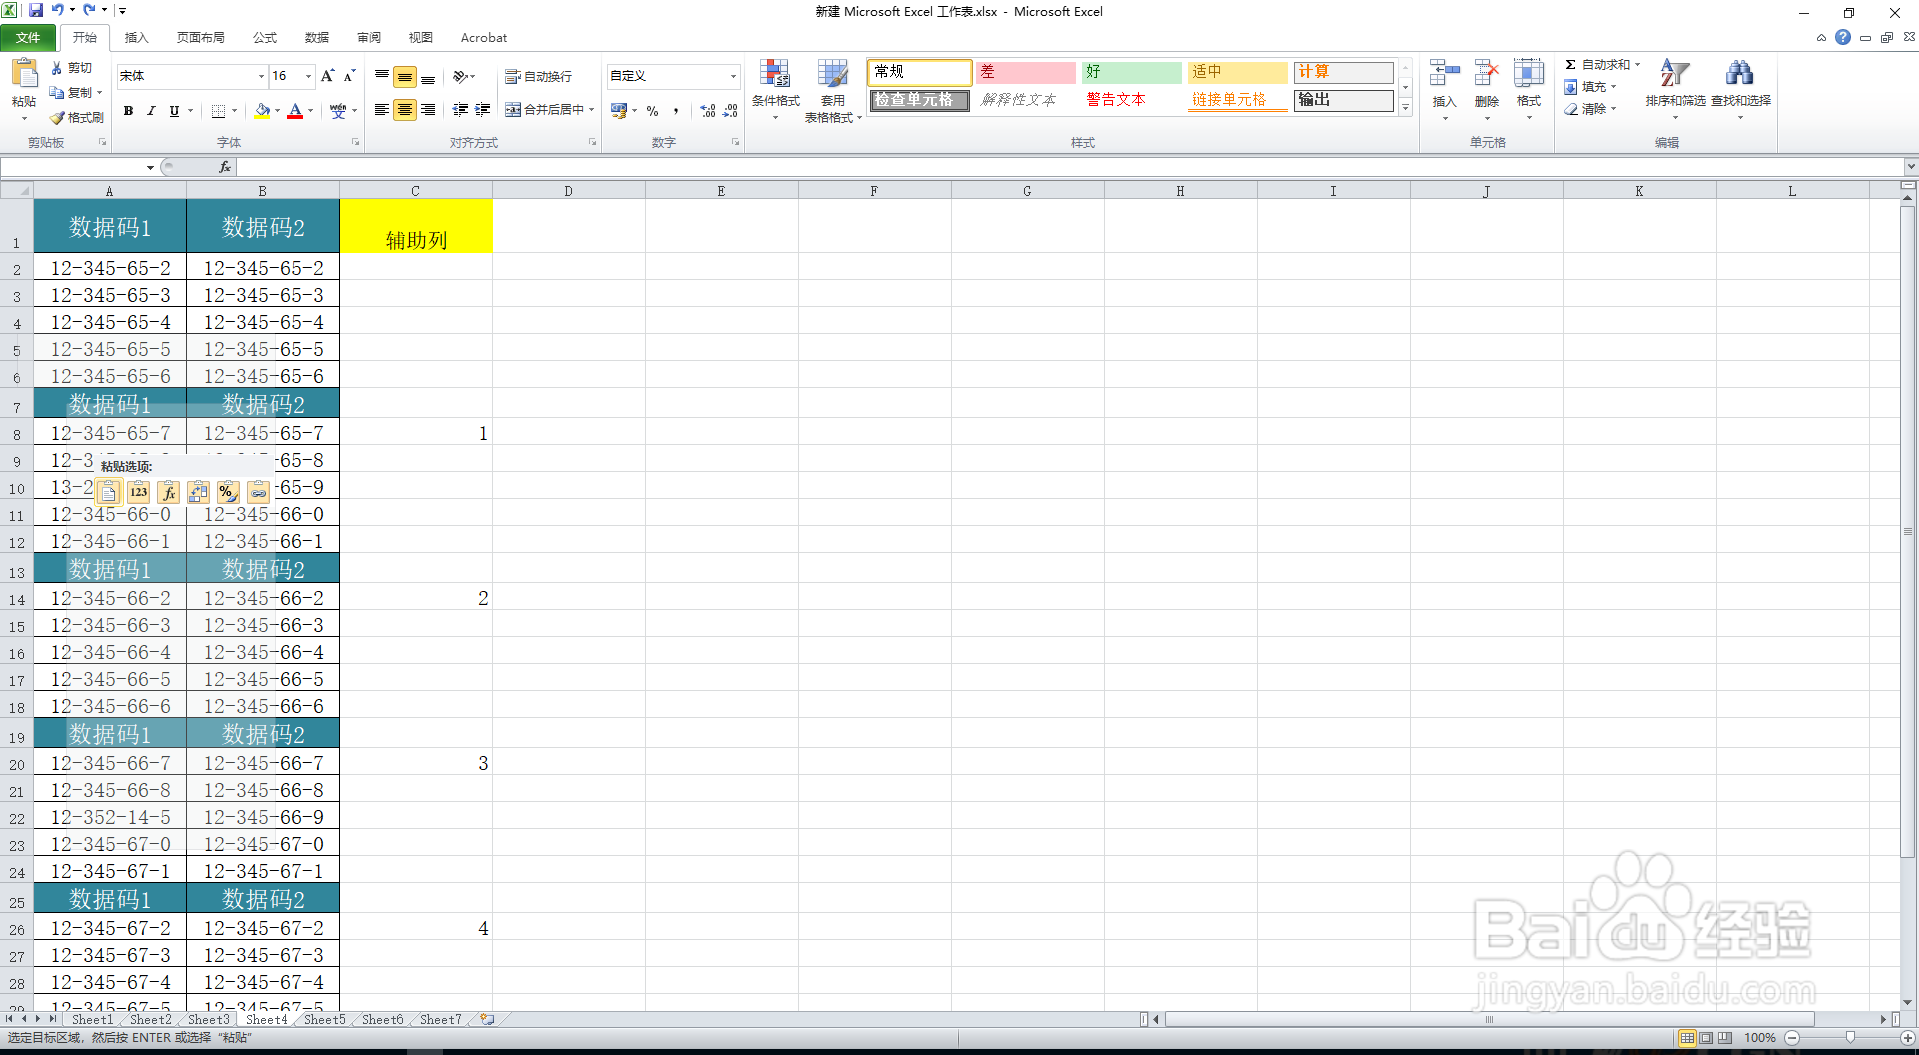Increase decimal places
This screenshot has height=1055, width=1919.
tap(708, 111)
